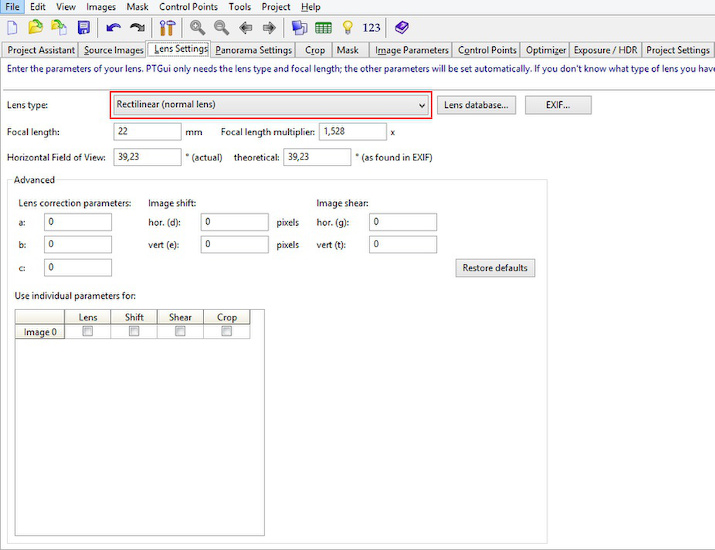Go to the Optimizer tab
715x550 pixels.
tap(546, 50)
